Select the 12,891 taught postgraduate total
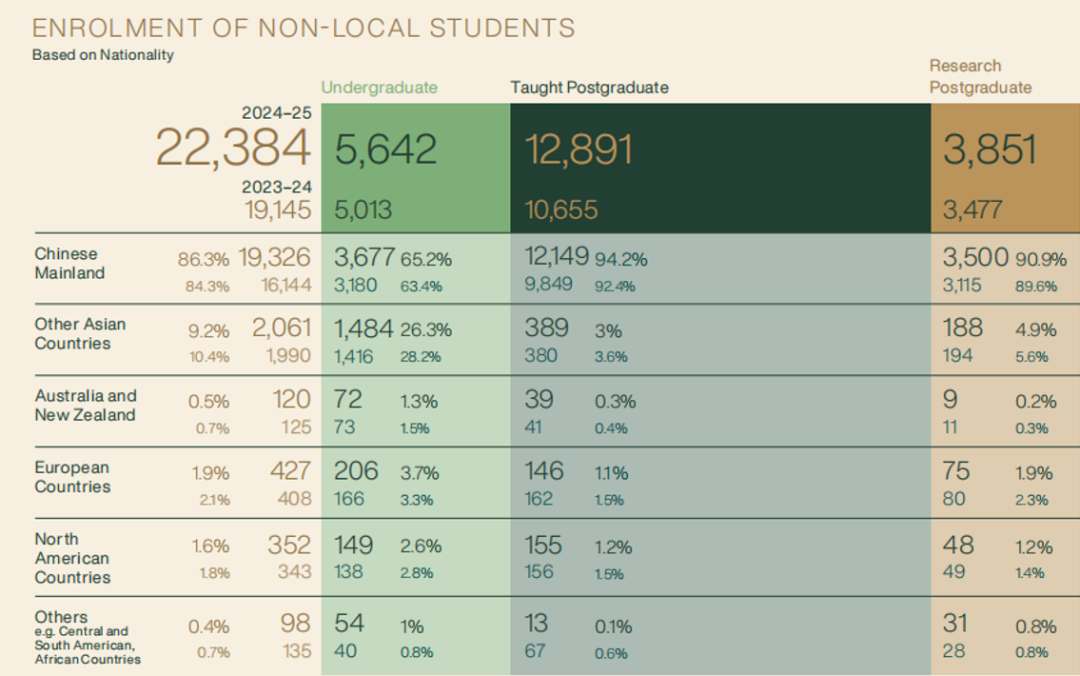The image size is (1080, 676). (x=579, y=150)
